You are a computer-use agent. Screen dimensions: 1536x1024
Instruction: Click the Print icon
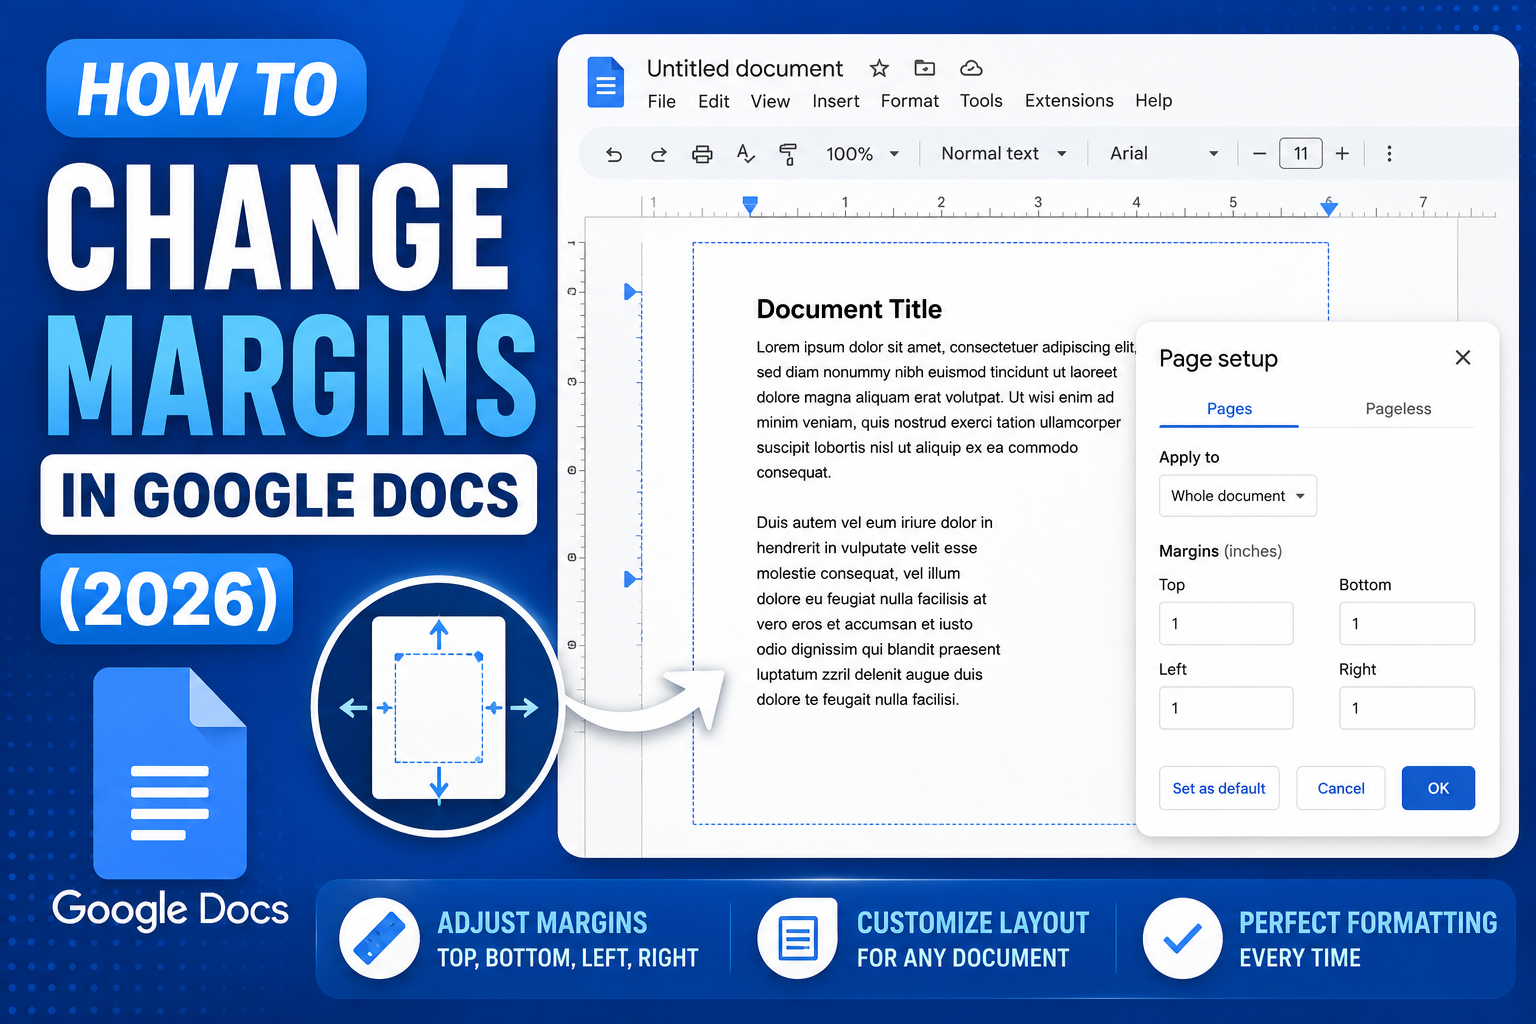702,154
